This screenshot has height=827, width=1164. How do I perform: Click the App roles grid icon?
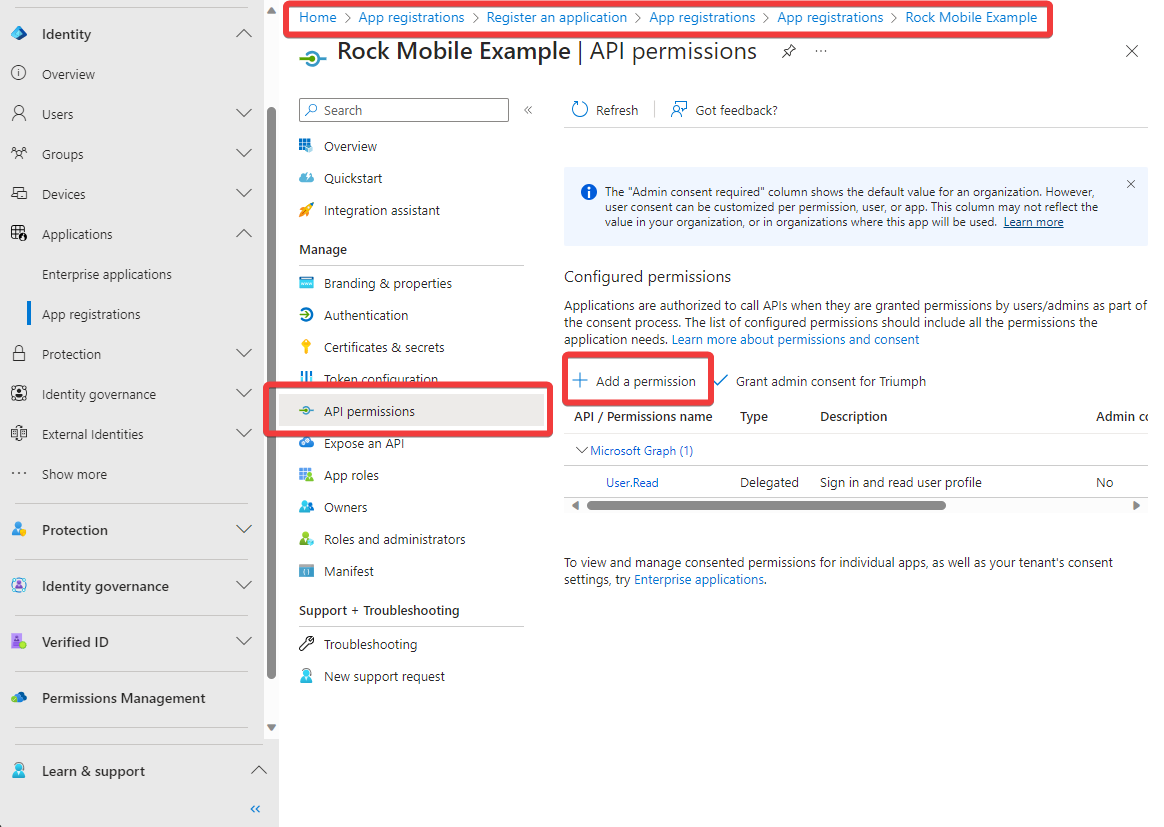click(x=306, y=474)
